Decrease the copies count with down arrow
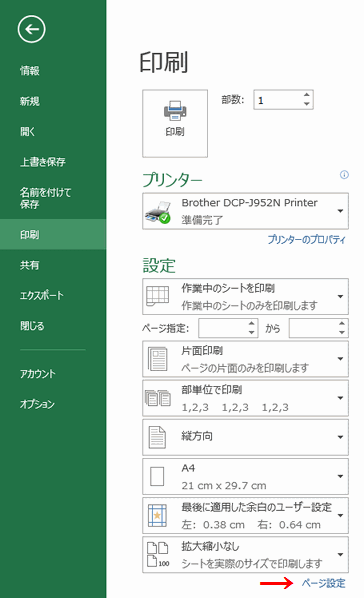364x598 pixels. (306, 104)
